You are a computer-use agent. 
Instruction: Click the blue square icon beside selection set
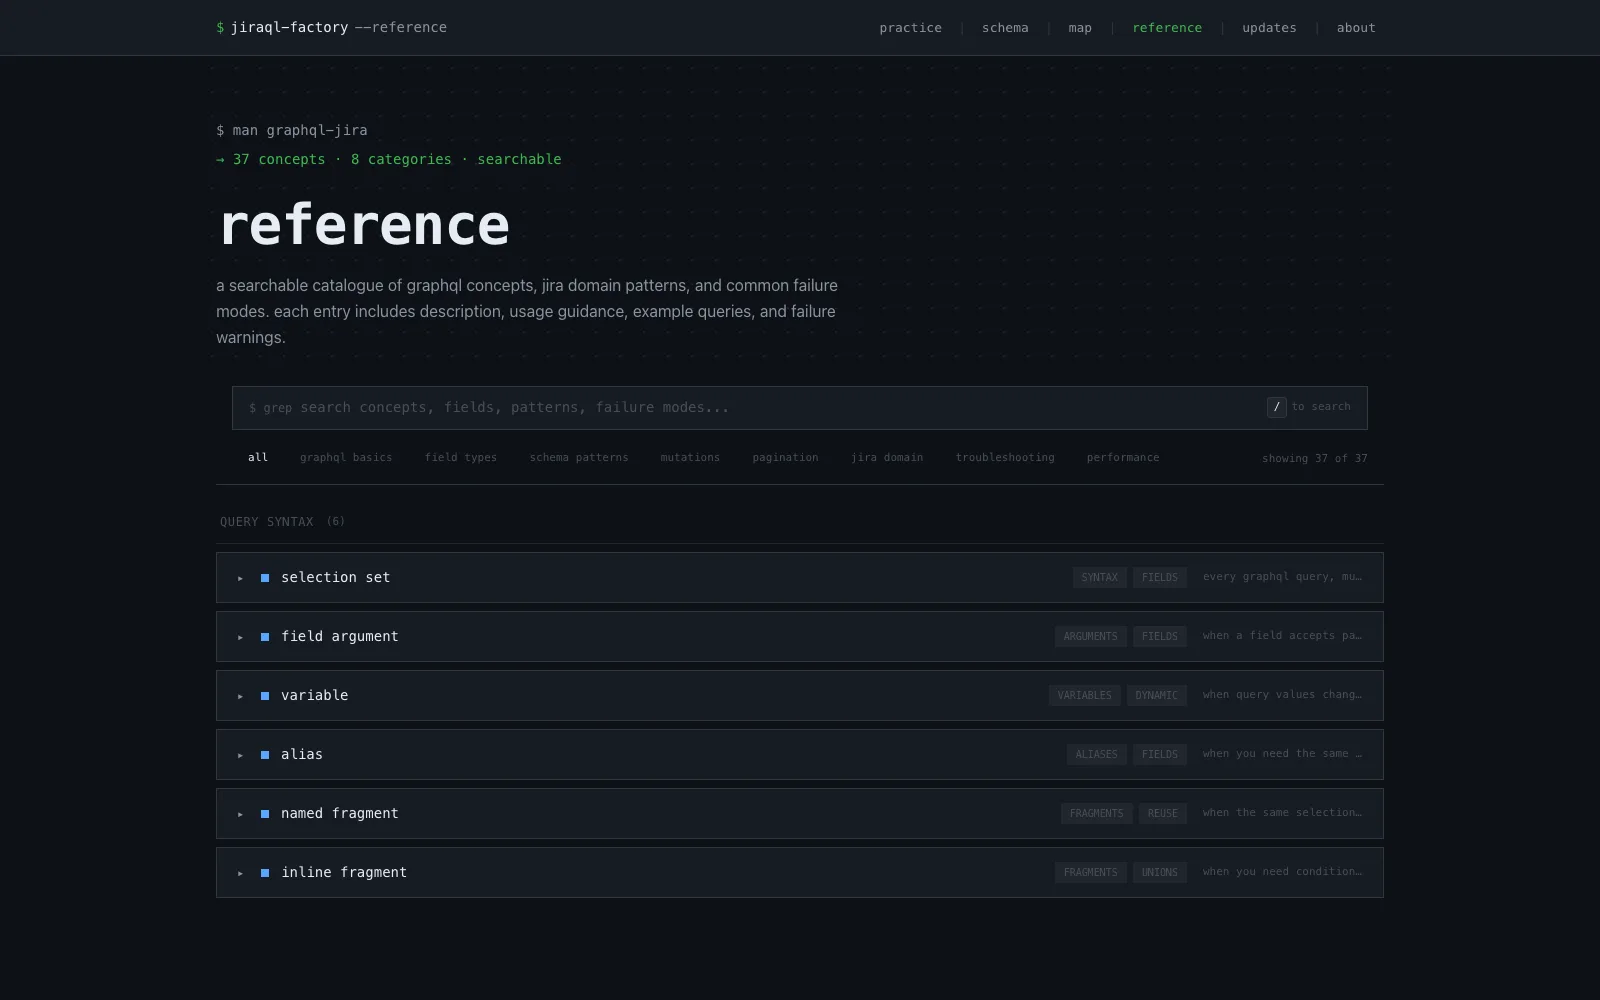pyautogui.click(x=265, y=578)
